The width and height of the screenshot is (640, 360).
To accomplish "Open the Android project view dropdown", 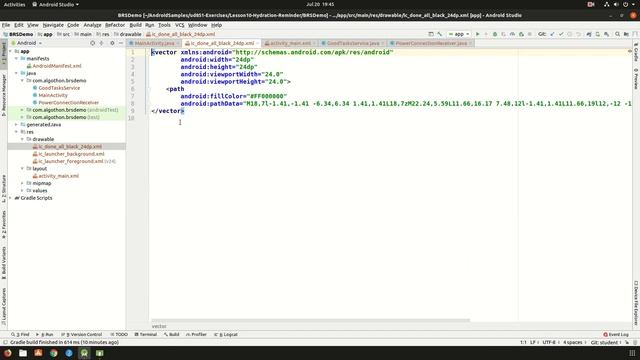I will click(x=27, y=43).
